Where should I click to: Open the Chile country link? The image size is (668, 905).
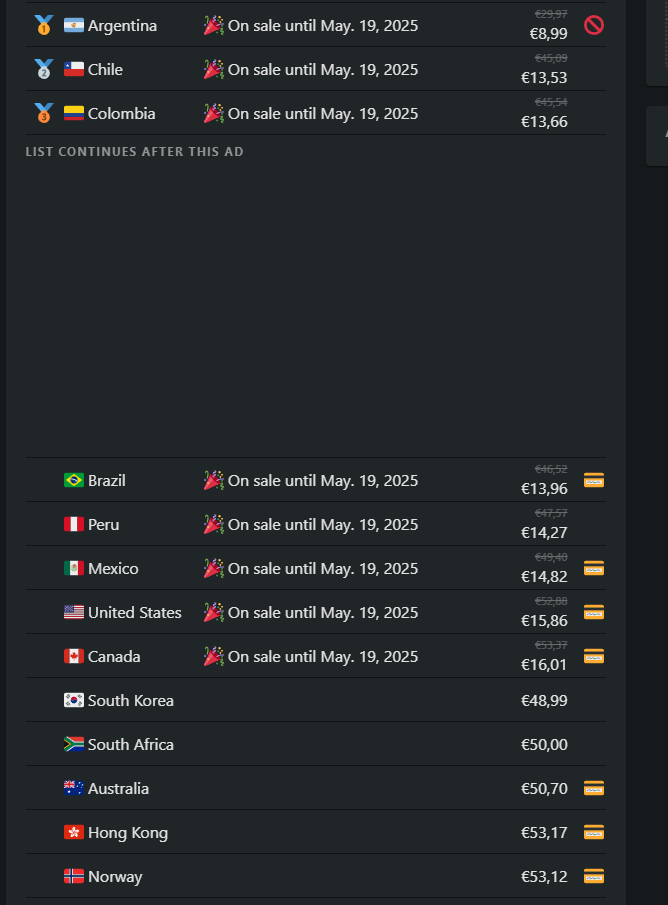point(105,69)
